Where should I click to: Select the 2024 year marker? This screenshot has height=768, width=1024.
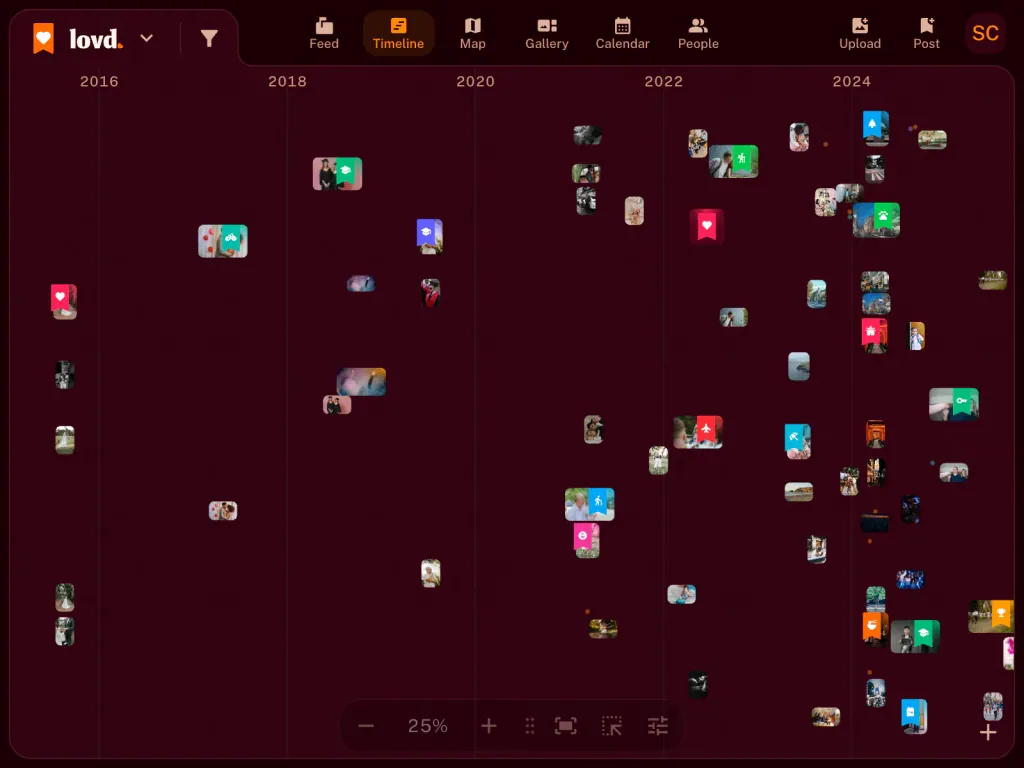coord(852,81)
